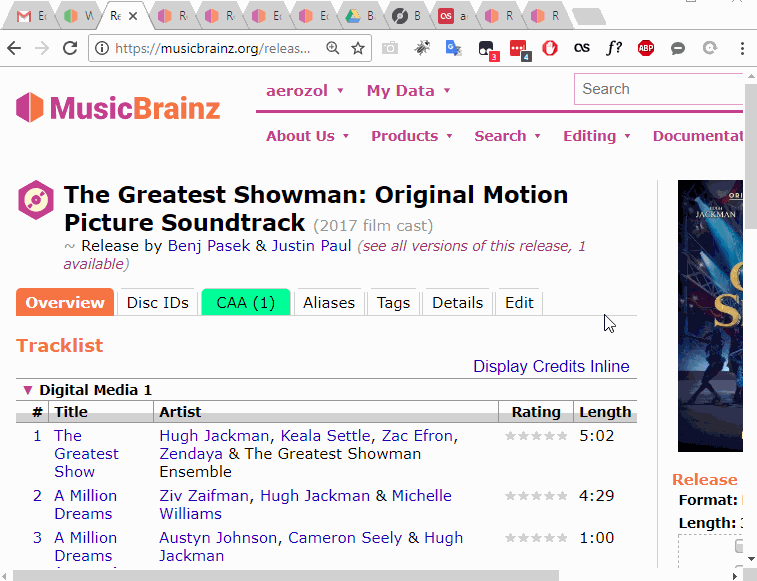Open Last.fm scrobbler extension icon
Screen dimensions: 757x581
[x=582, y=47]
